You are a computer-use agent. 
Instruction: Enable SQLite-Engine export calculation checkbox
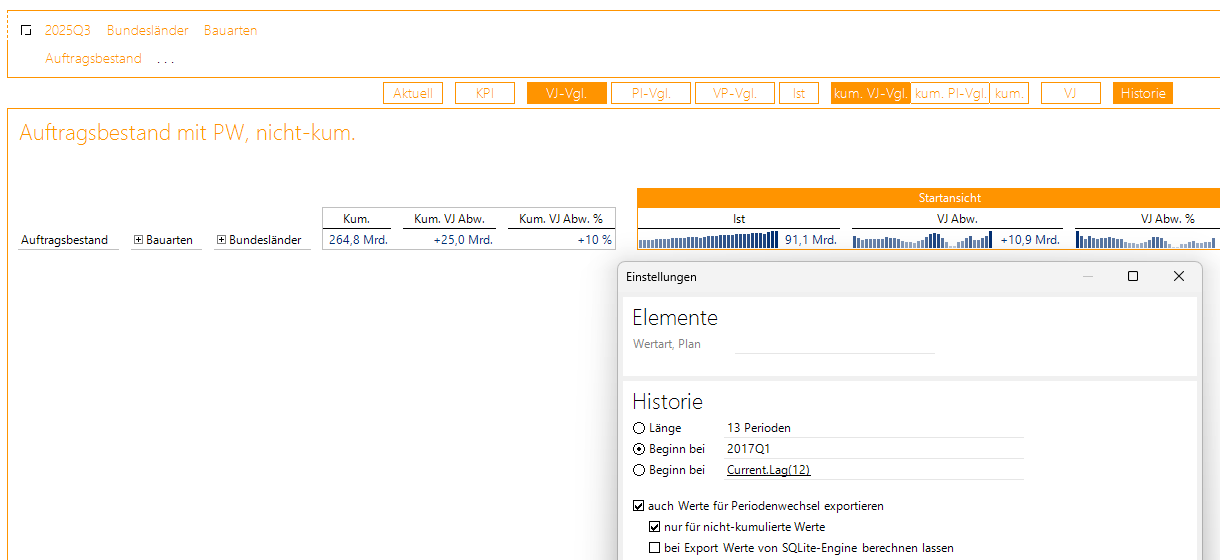[x=655, y=548]
